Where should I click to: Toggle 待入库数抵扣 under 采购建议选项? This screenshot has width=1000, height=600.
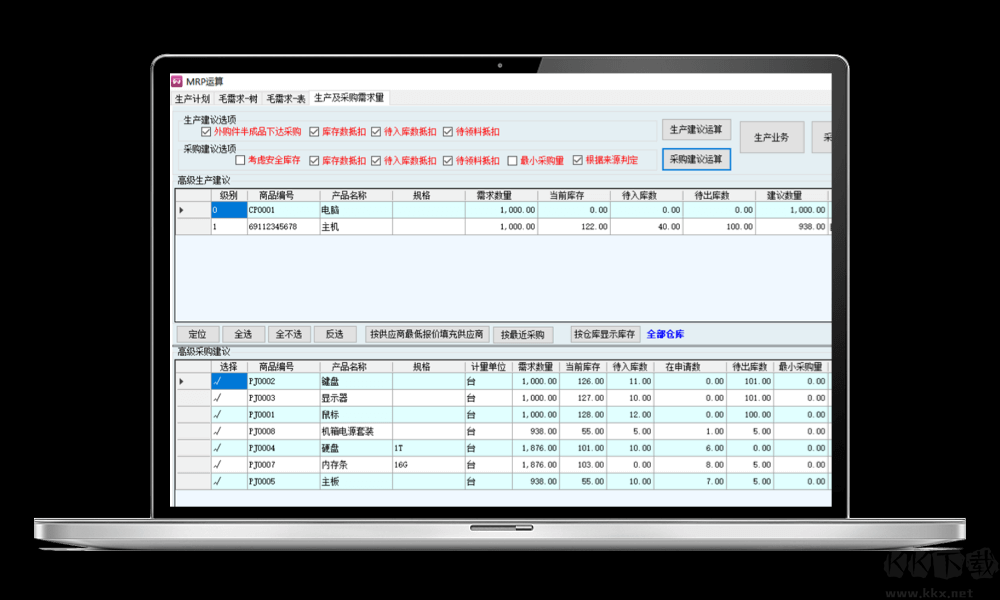376,161
